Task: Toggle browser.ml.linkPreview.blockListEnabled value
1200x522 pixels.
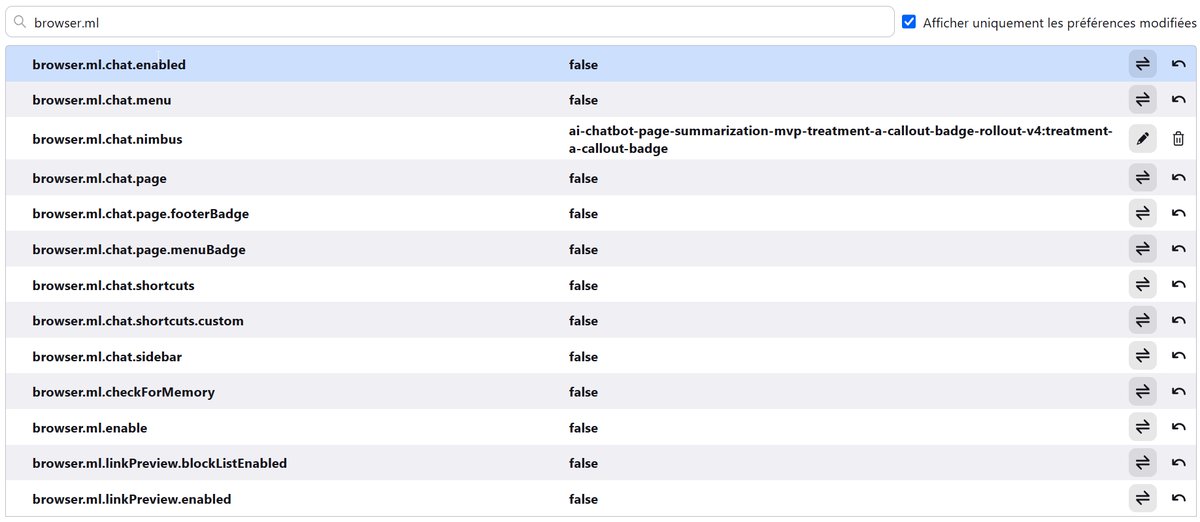Action: coord(1143,463)
